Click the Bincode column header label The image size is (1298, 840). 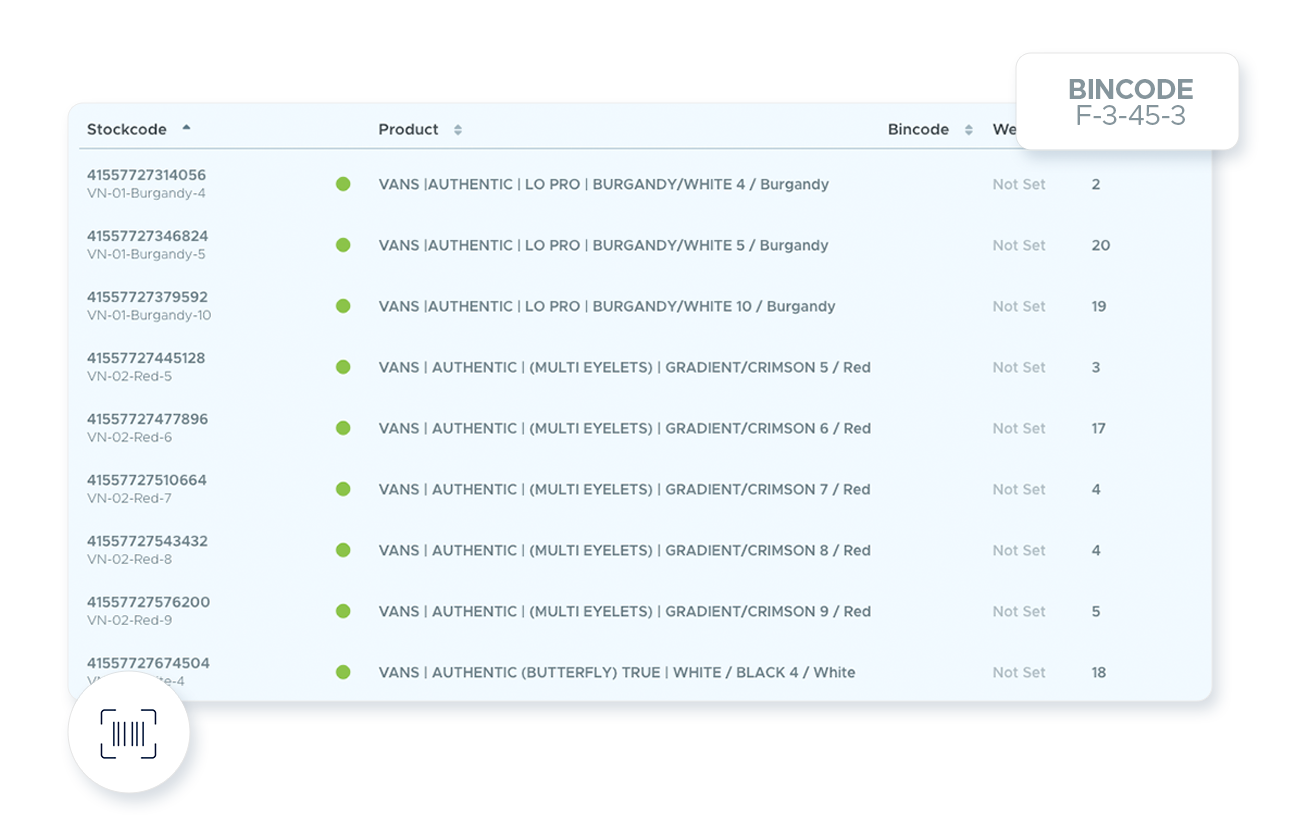tap(918, 129)
